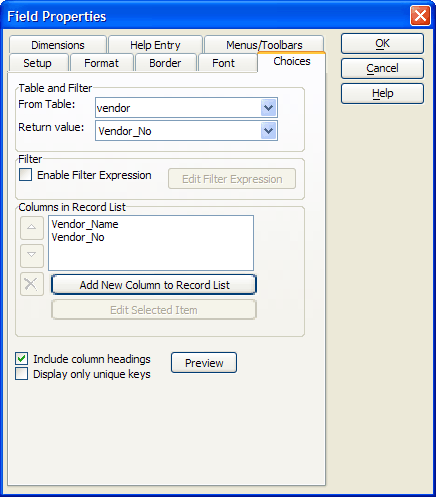Open the Dimensions tab

click(58, 44)
